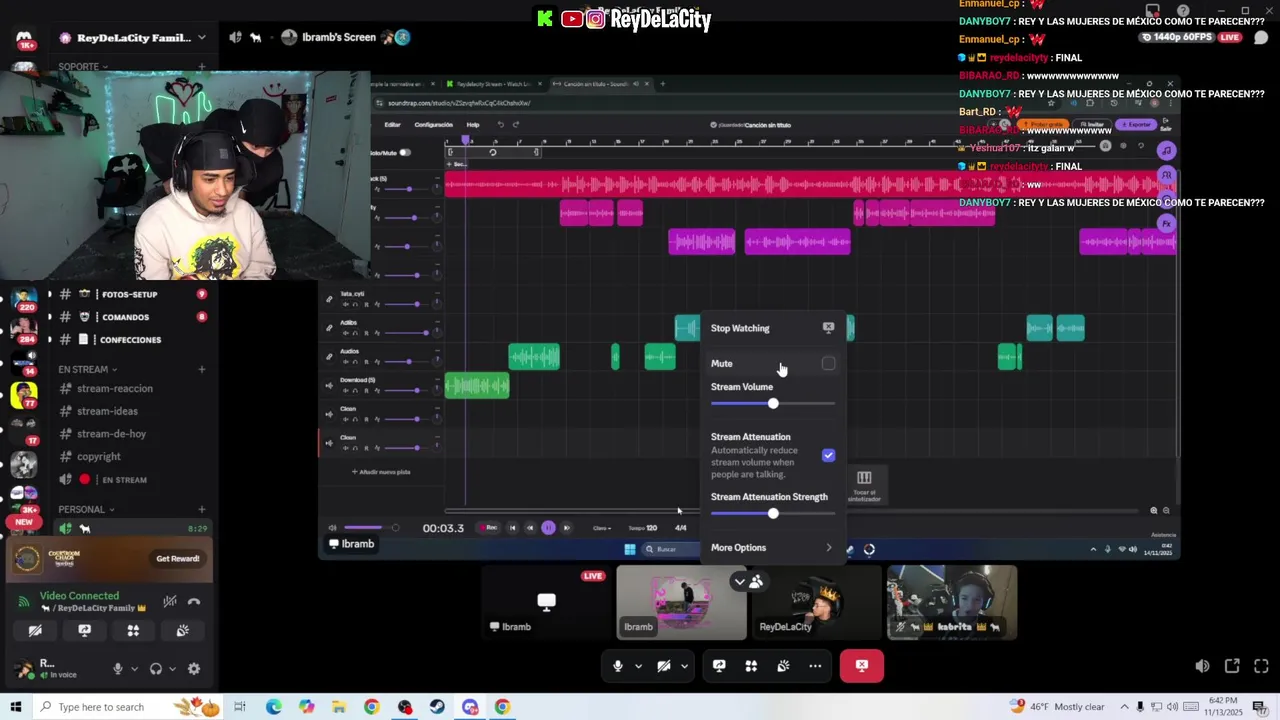Toggle noise suppression icon beside Video Connected
The width and height of the screenshot is (1280, 720).
[170, 602]
